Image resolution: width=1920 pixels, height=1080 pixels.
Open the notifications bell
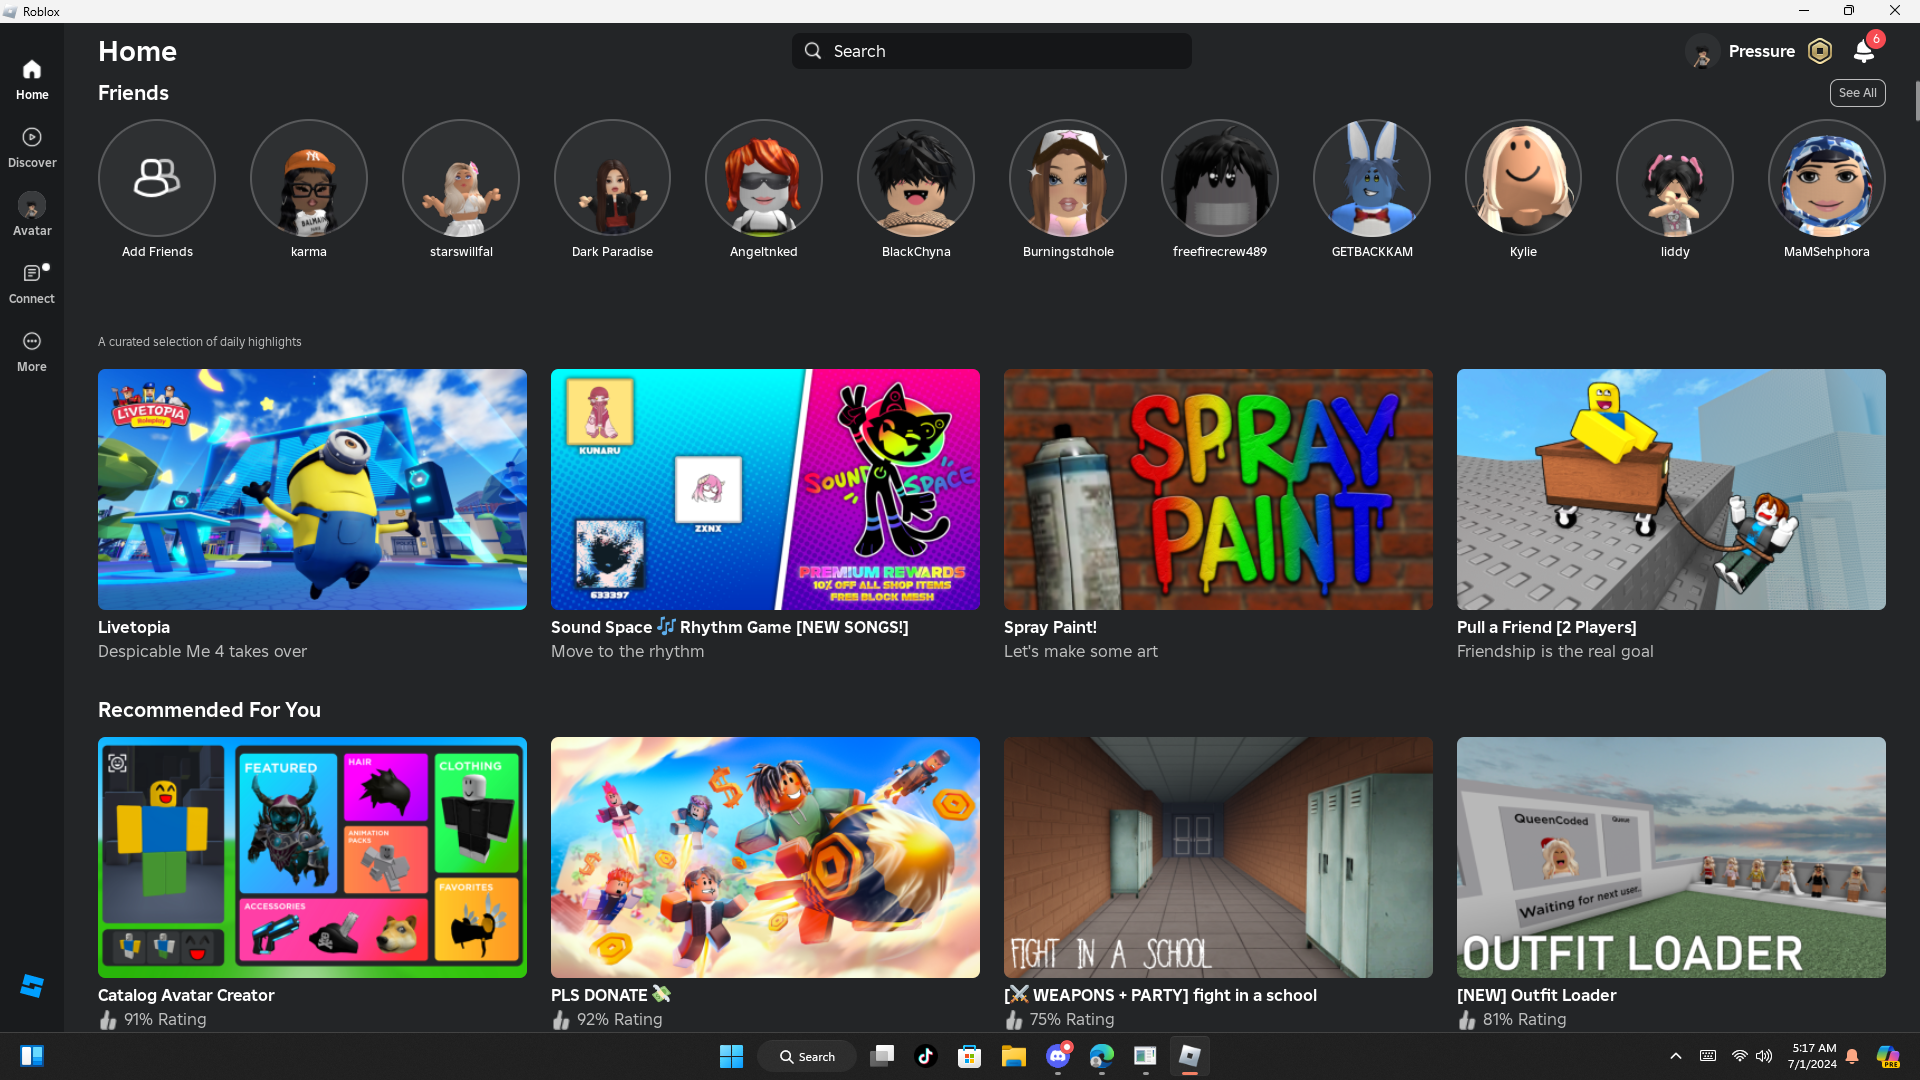1864,51
